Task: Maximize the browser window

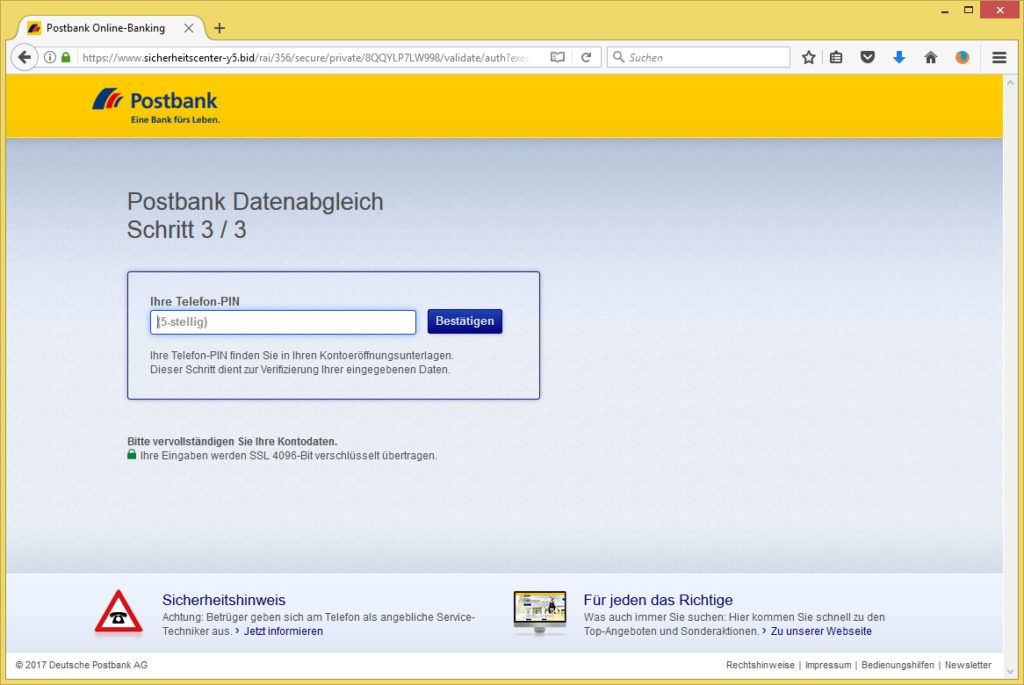Action: tap(968, 10)
